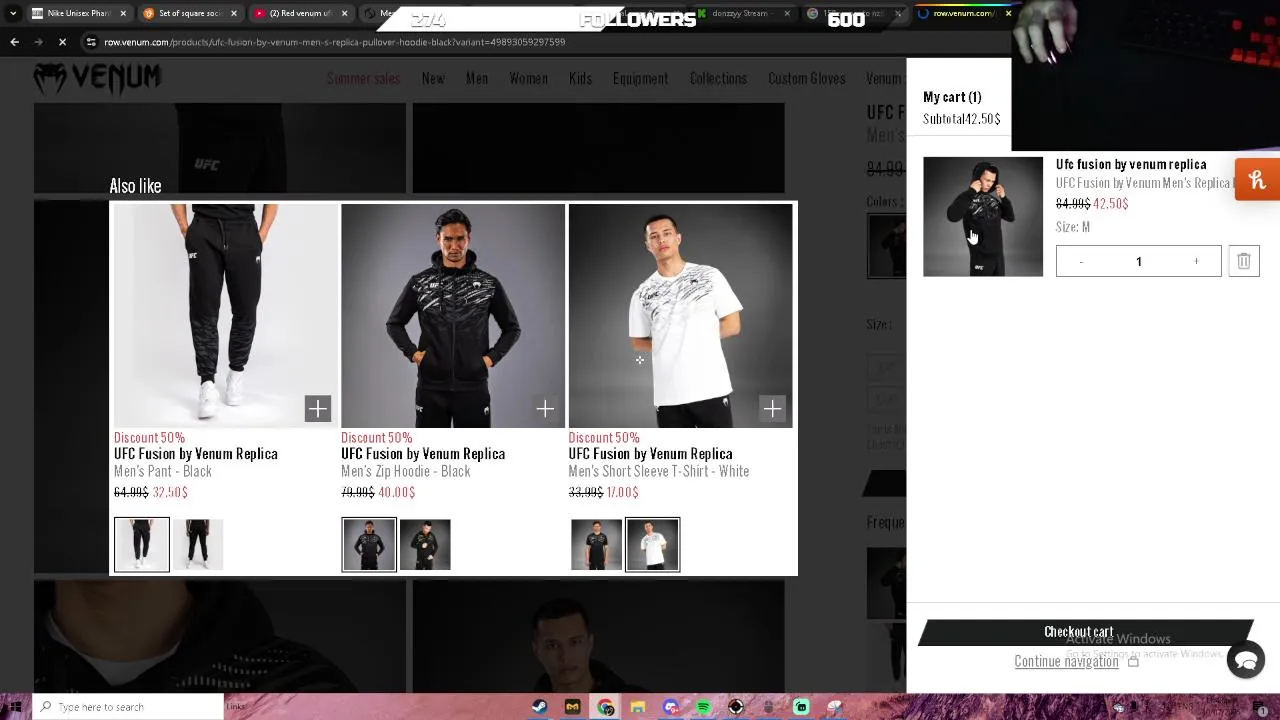The image size is (1280, 720).
Task: Open Equipment navigation menu
Action: coord(640,78)
